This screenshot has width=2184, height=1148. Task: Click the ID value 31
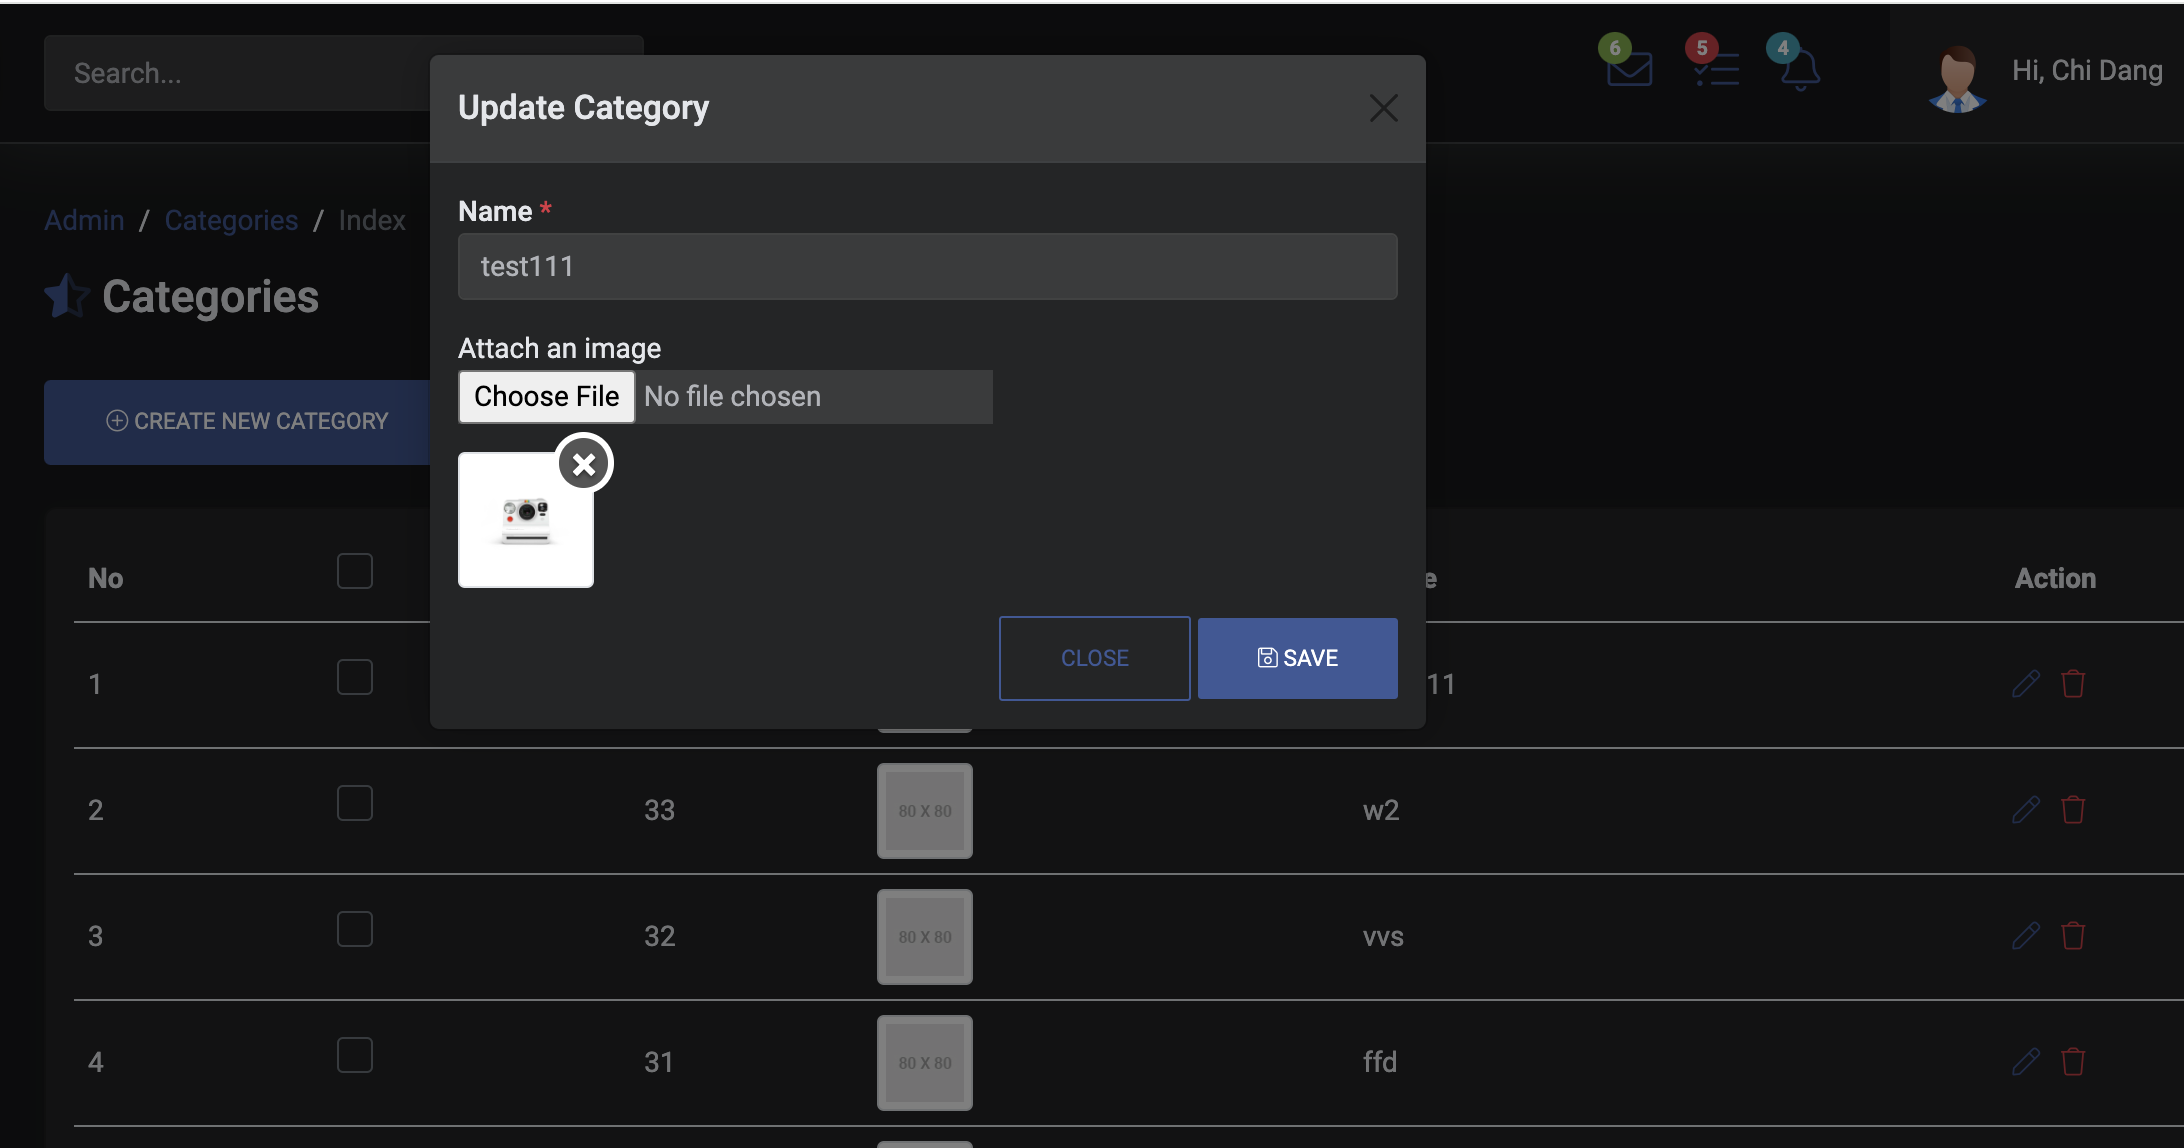[658, 1062]
